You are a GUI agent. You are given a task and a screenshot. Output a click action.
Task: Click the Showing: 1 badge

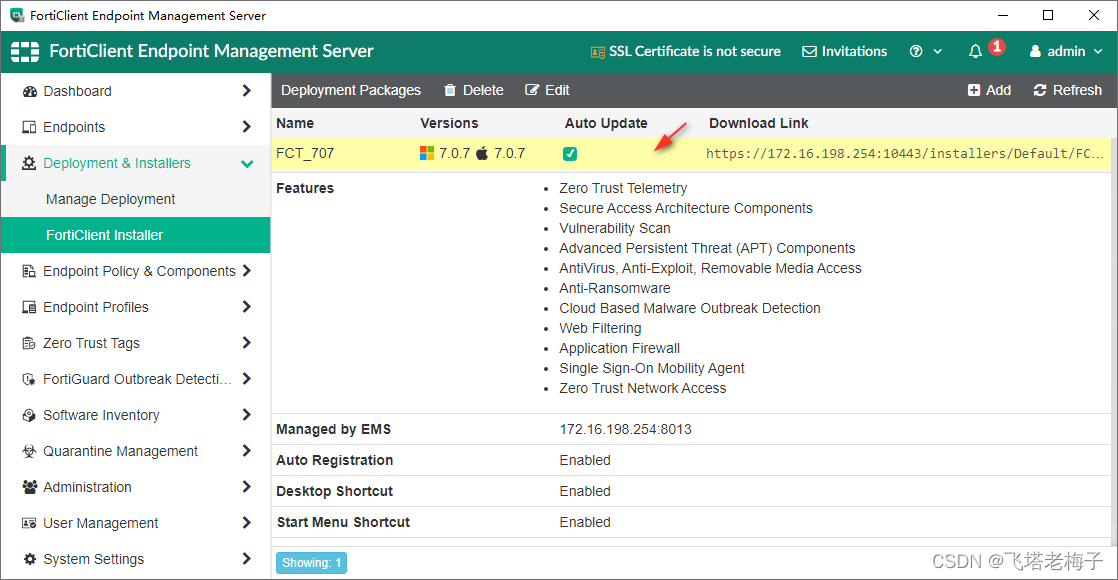(312, 563)
